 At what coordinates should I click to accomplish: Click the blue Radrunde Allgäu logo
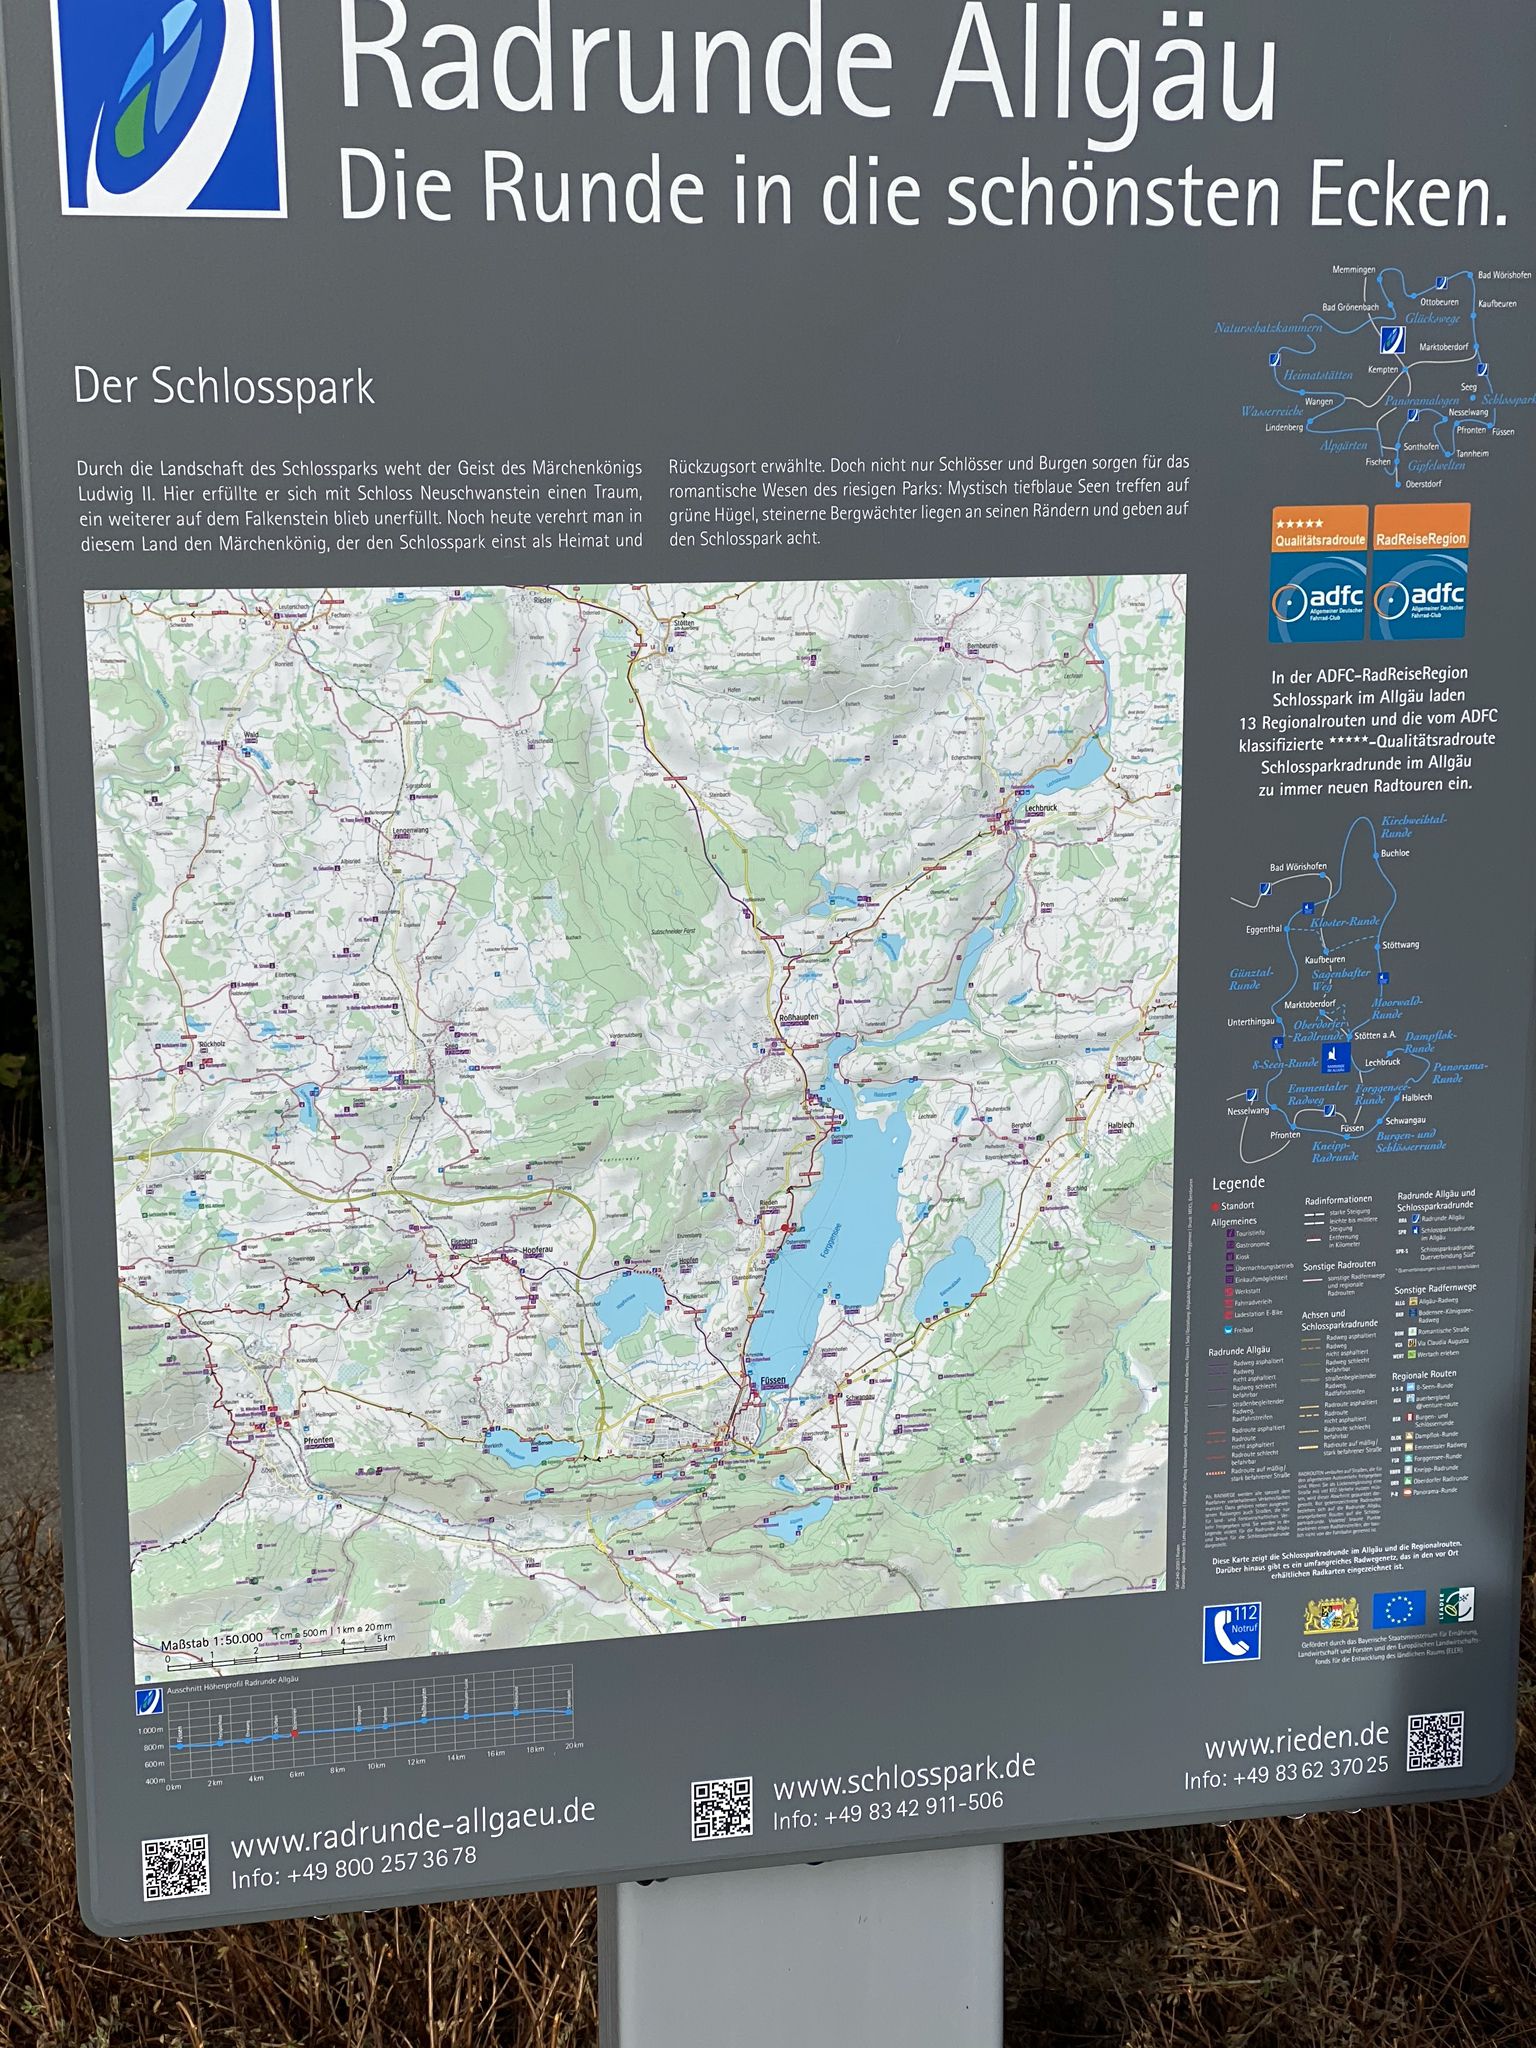tap(171, 105)
